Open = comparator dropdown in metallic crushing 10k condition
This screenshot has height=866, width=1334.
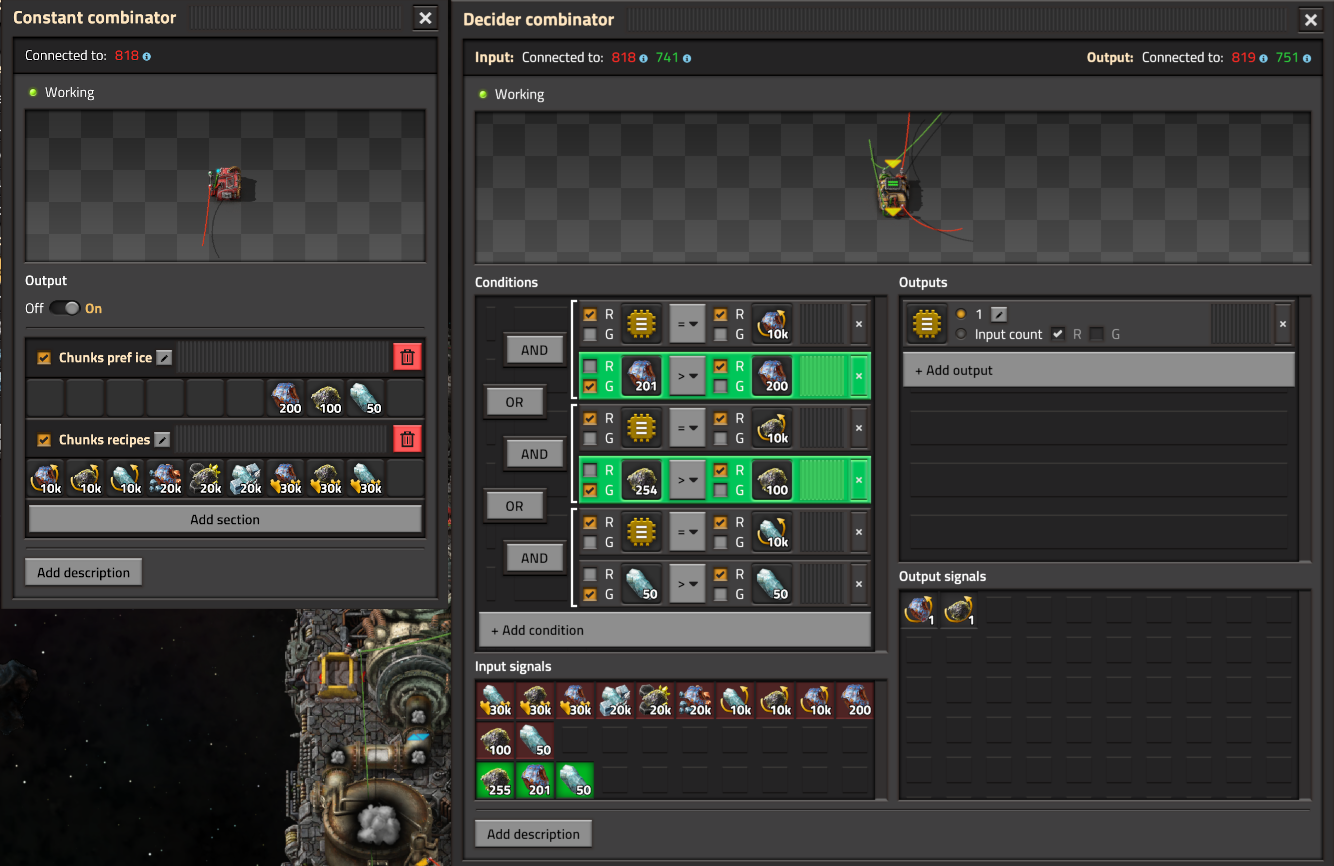coord(688,324)
